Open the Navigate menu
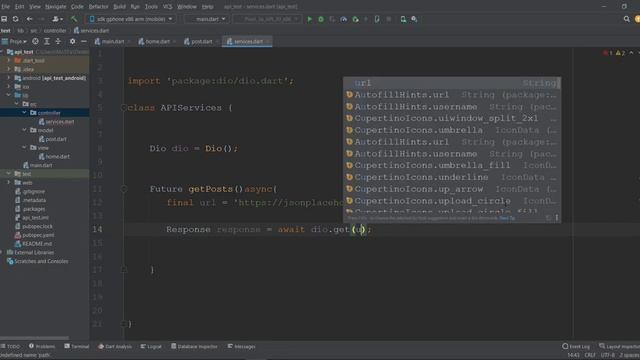Screen dimensions: 640x360 [x=55, y=7]
